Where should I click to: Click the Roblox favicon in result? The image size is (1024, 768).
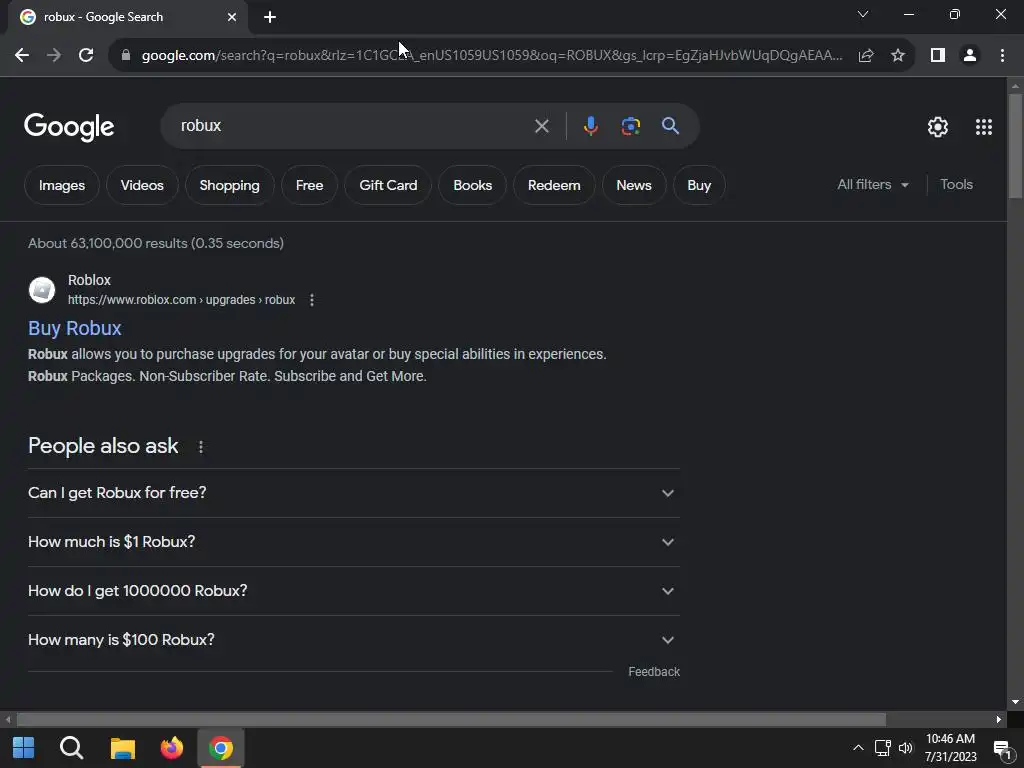pyautogui.click(x=42, y=290)
